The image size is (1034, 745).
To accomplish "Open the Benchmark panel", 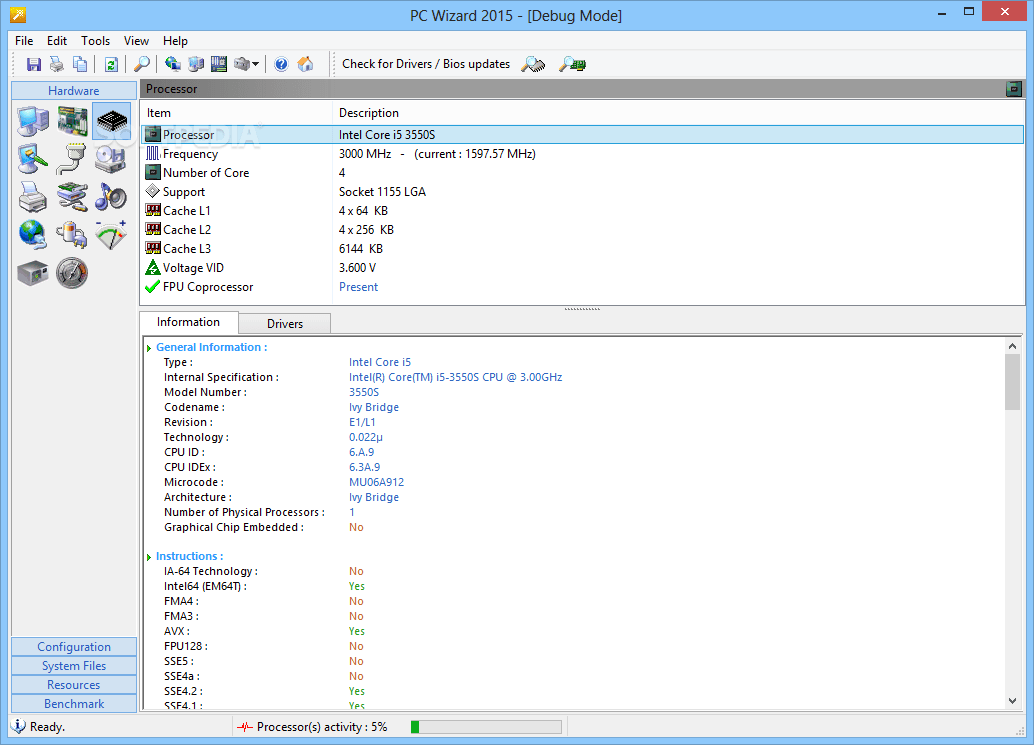I will [73, 703].
